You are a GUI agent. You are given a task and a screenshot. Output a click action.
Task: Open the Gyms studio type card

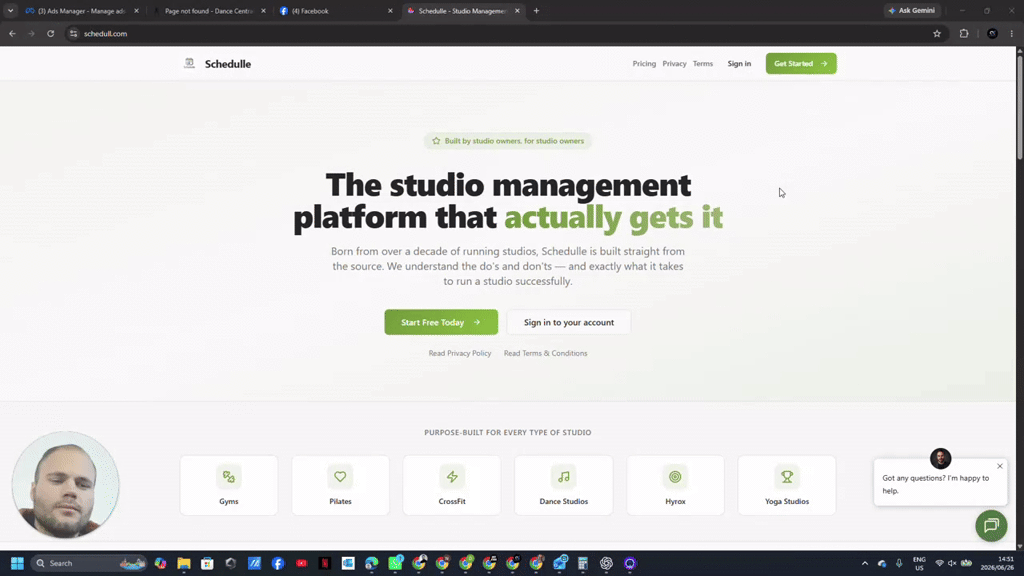point(229,485)
